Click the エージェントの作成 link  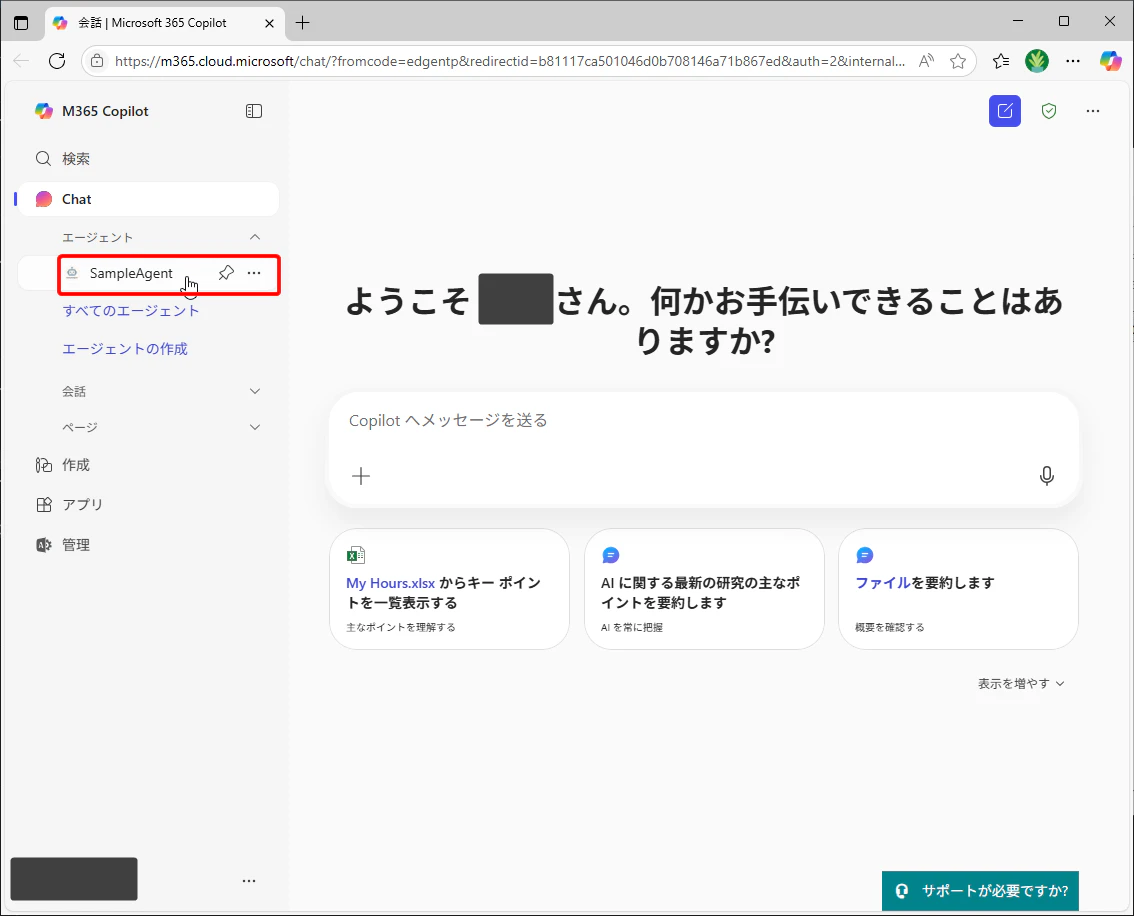pyautogui.click(x=125, y=348)
